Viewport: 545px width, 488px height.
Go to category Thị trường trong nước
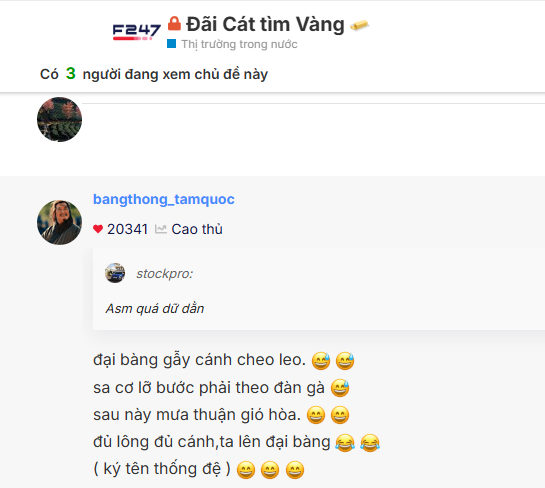click(239, 44)
